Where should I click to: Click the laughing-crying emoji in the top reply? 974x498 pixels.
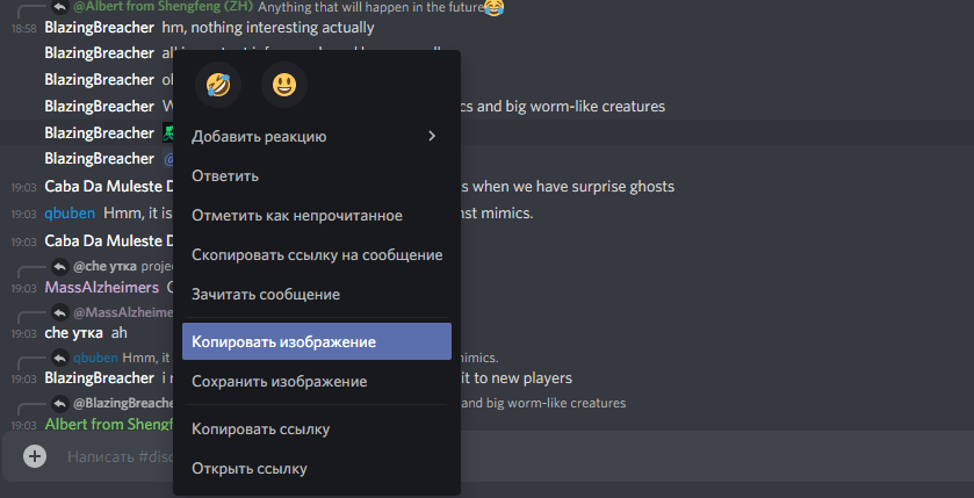494,7
